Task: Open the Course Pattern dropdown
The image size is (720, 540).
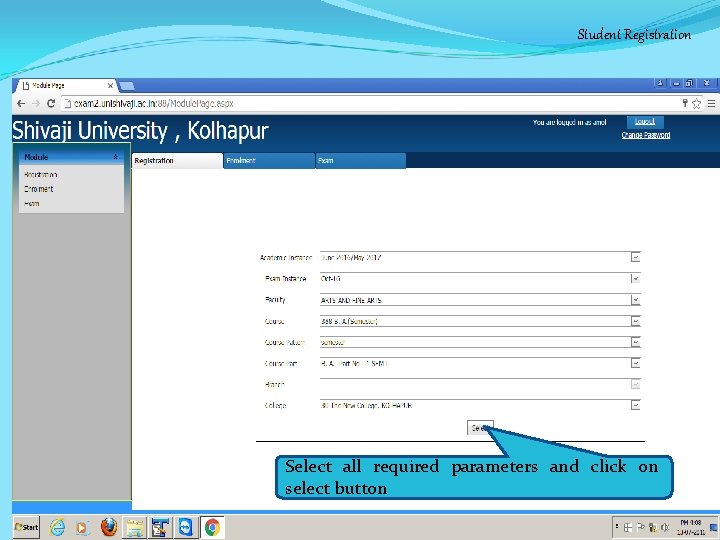Action: (x=636, y=343)
